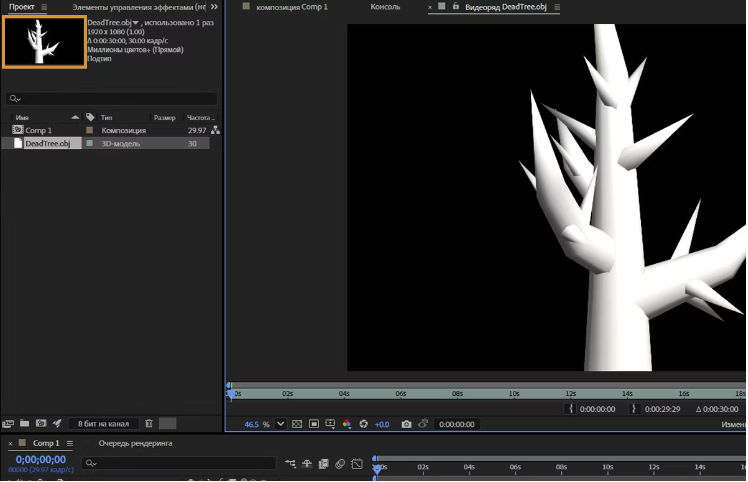The width and height of the screenshot is (748, 482).
Task: Toggle transparency grid in footage viewer
Action: 297,424
